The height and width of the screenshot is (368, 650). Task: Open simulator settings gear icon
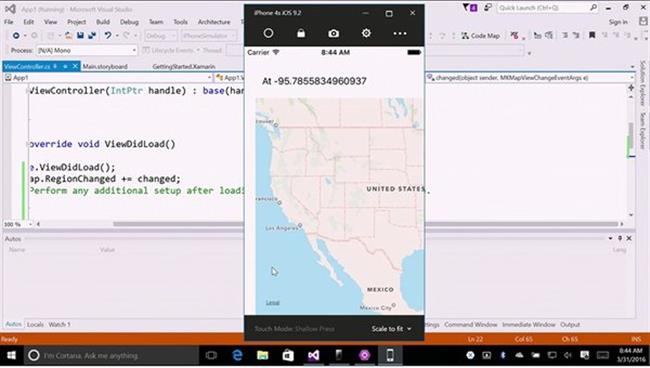(x=366, y=33)
